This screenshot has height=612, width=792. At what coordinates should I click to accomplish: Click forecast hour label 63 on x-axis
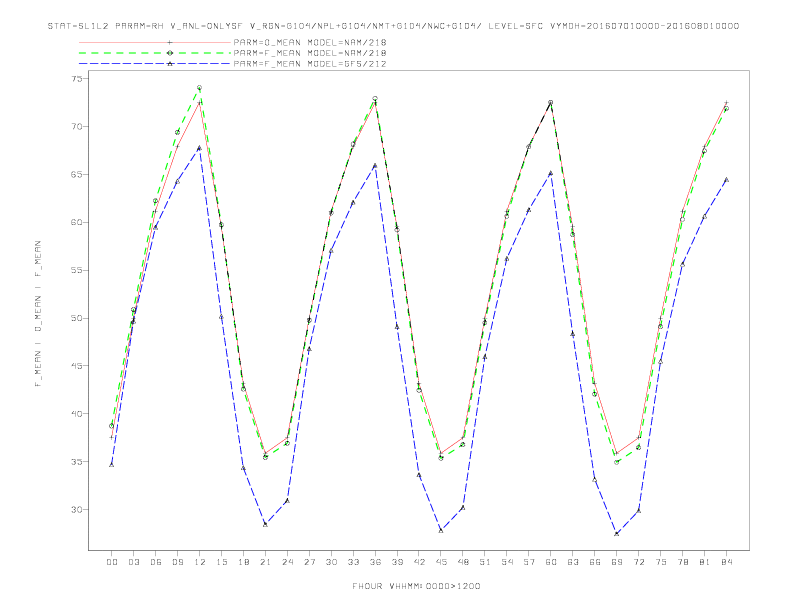click(x=573, y=562)
